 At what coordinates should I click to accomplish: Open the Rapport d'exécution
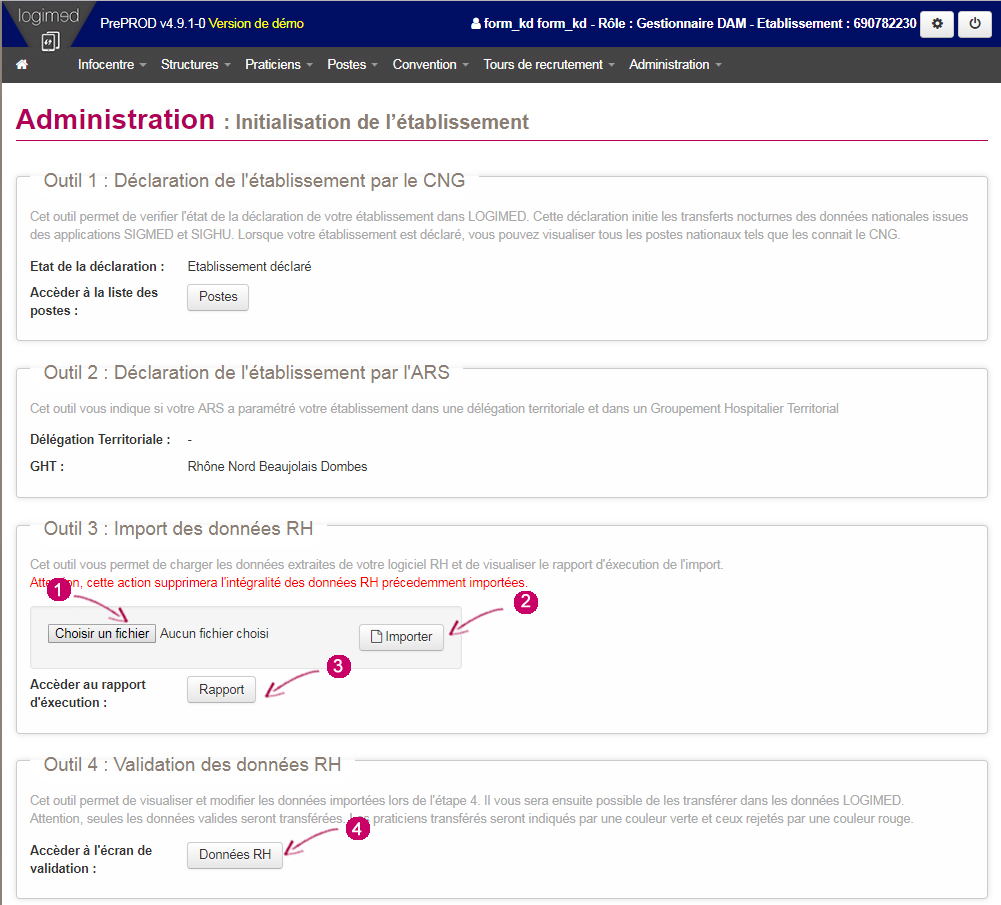[221, 689]
